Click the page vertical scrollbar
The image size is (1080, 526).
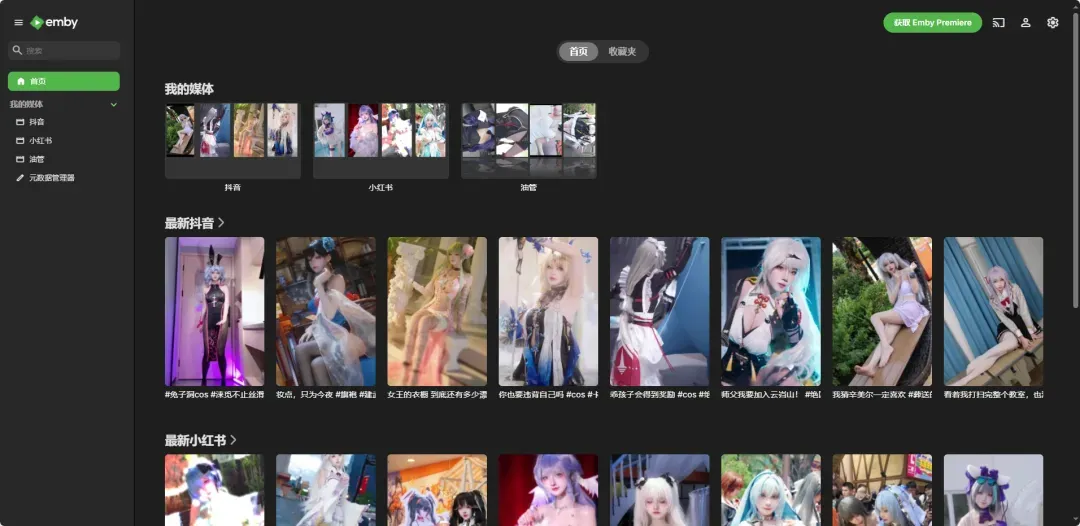pos(1076,160)
